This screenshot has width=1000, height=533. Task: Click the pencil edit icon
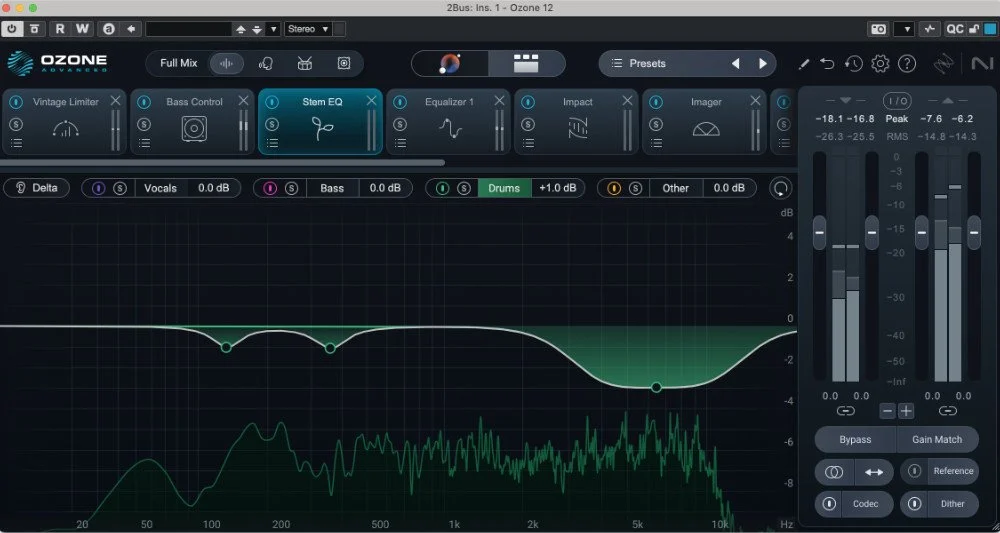804,64
